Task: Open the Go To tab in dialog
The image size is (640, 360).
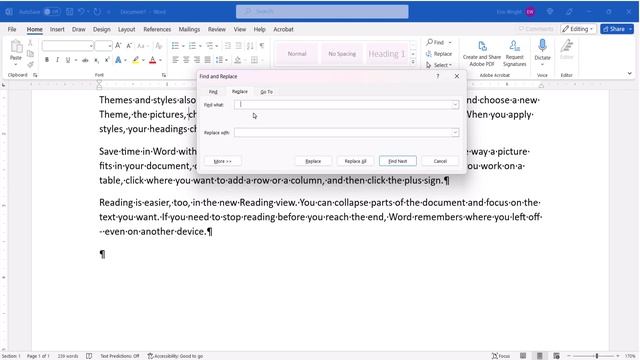Action: click(267, 92)
